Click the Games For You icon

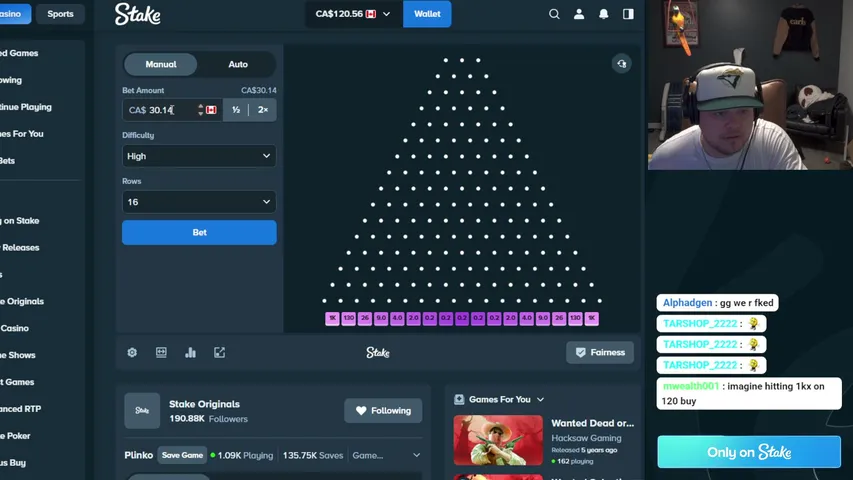pos(459,399)
